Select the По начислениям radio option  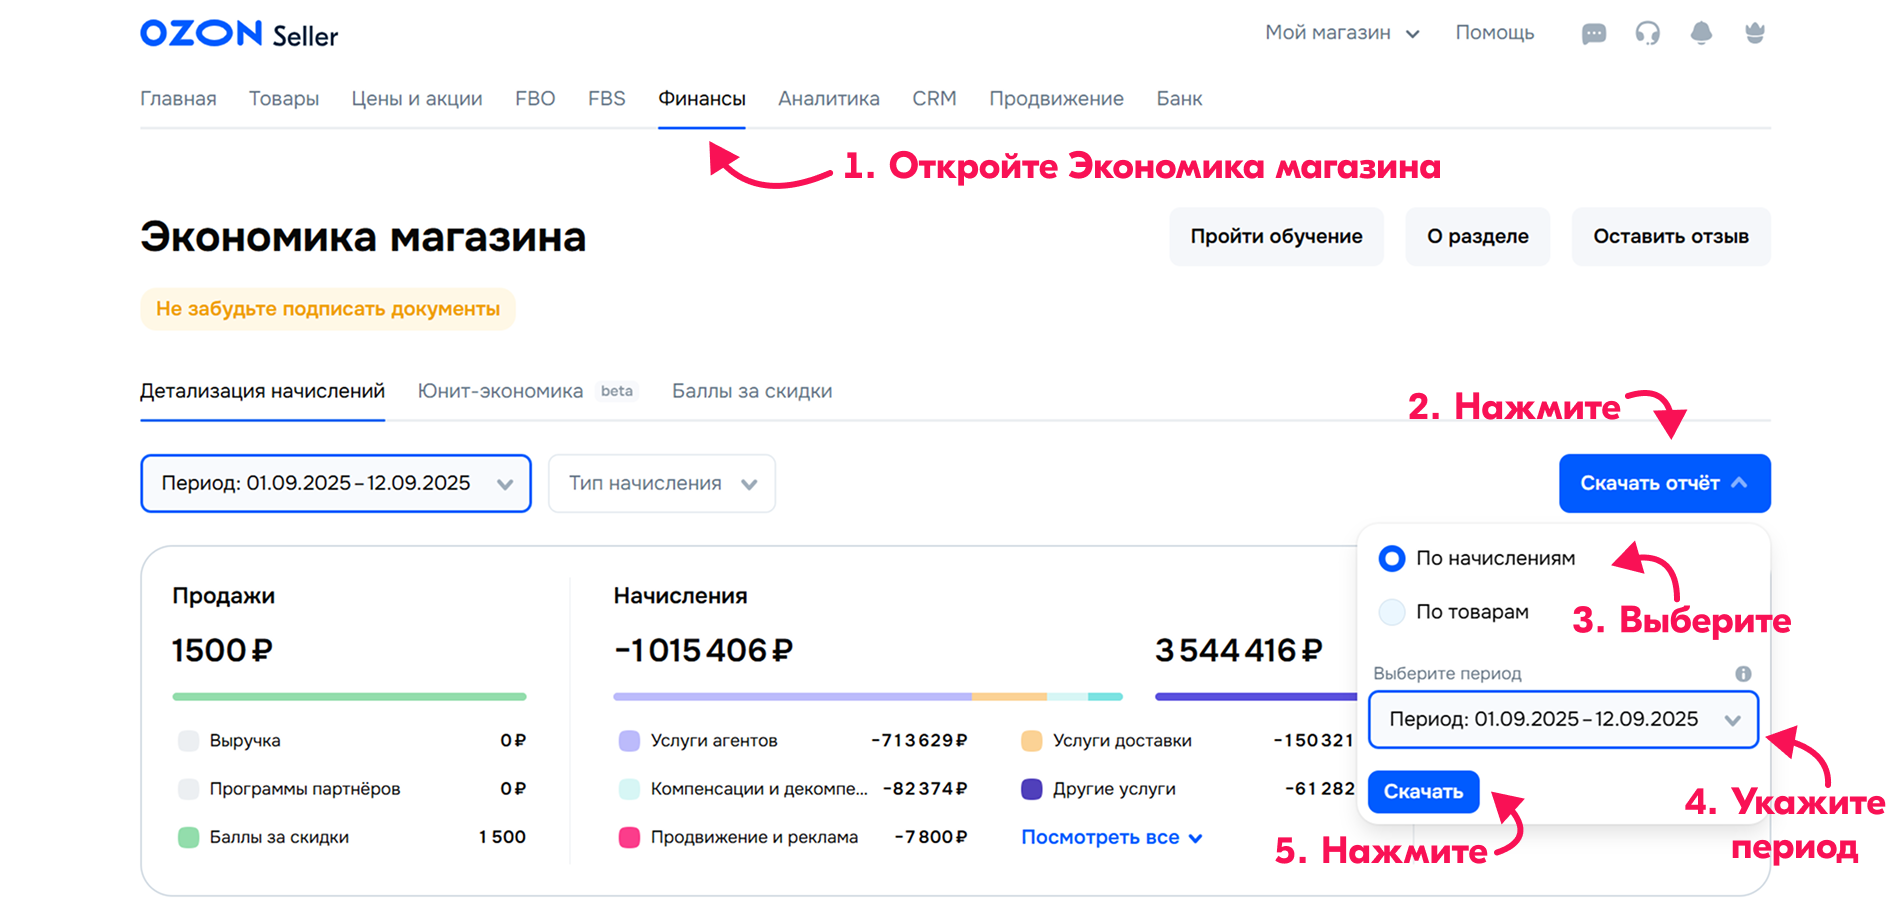(x=1392, y=559)
